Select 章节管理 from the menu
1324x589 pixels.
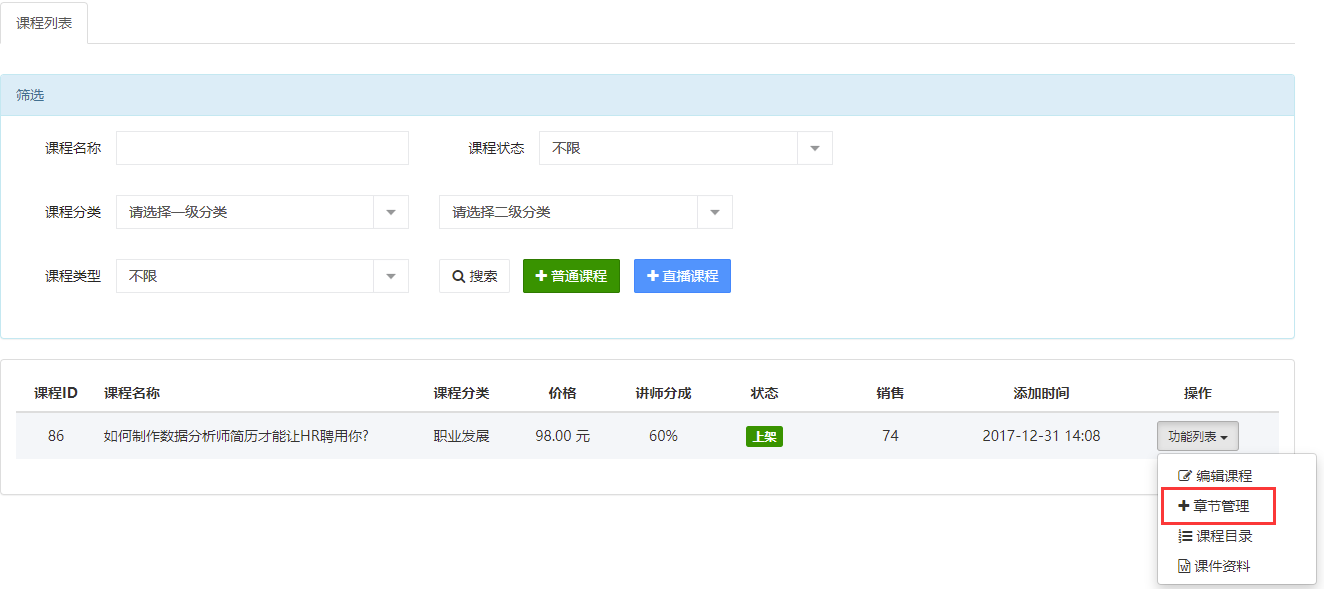1219,506
